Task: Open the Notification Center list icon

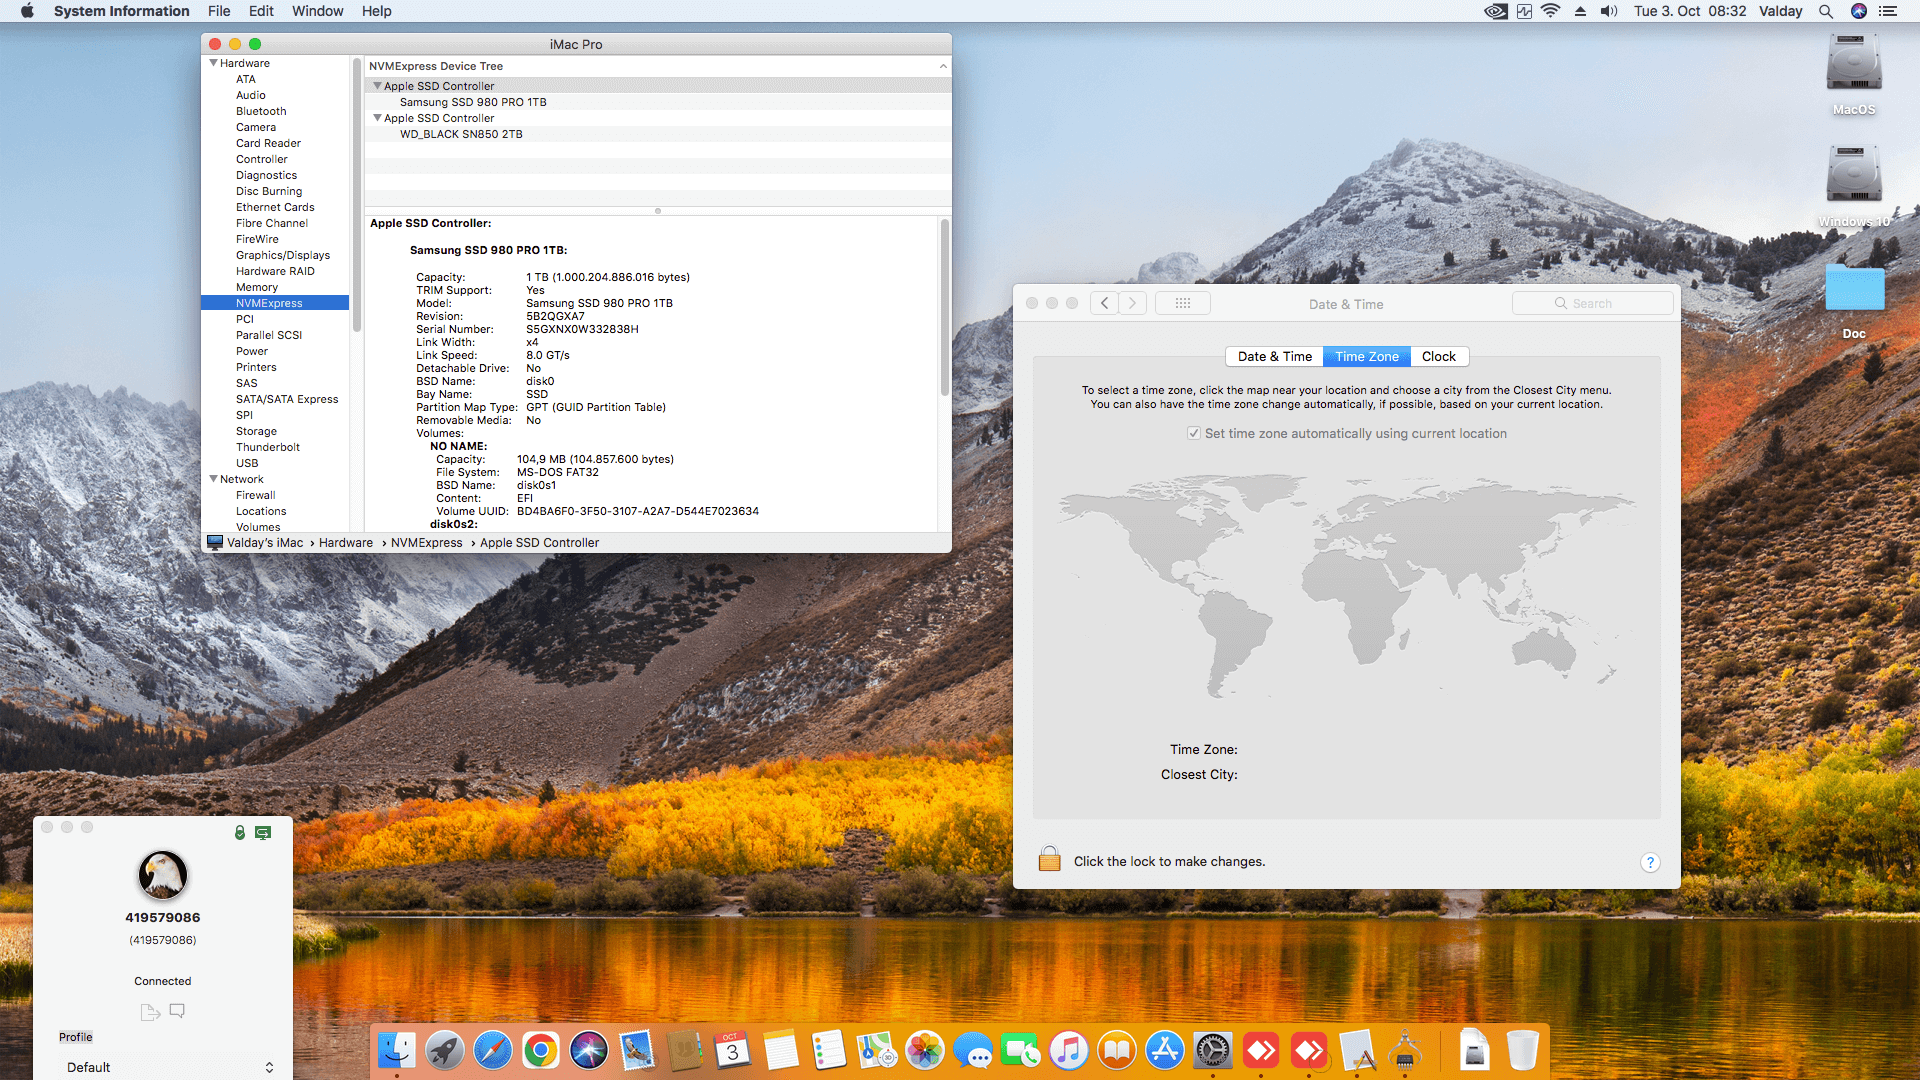Action: coord(1888,11)
